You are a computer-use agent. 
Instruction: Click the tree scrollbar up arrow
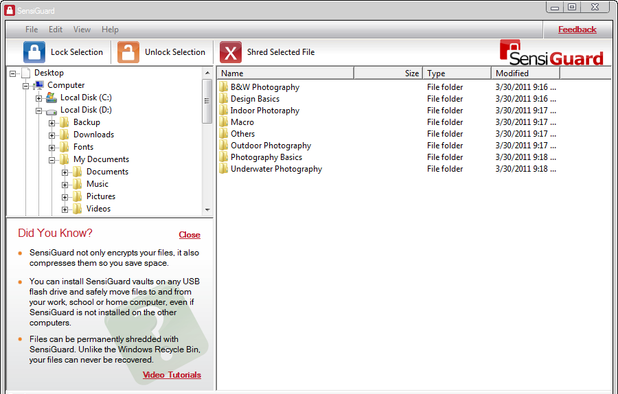coord(207,73)
